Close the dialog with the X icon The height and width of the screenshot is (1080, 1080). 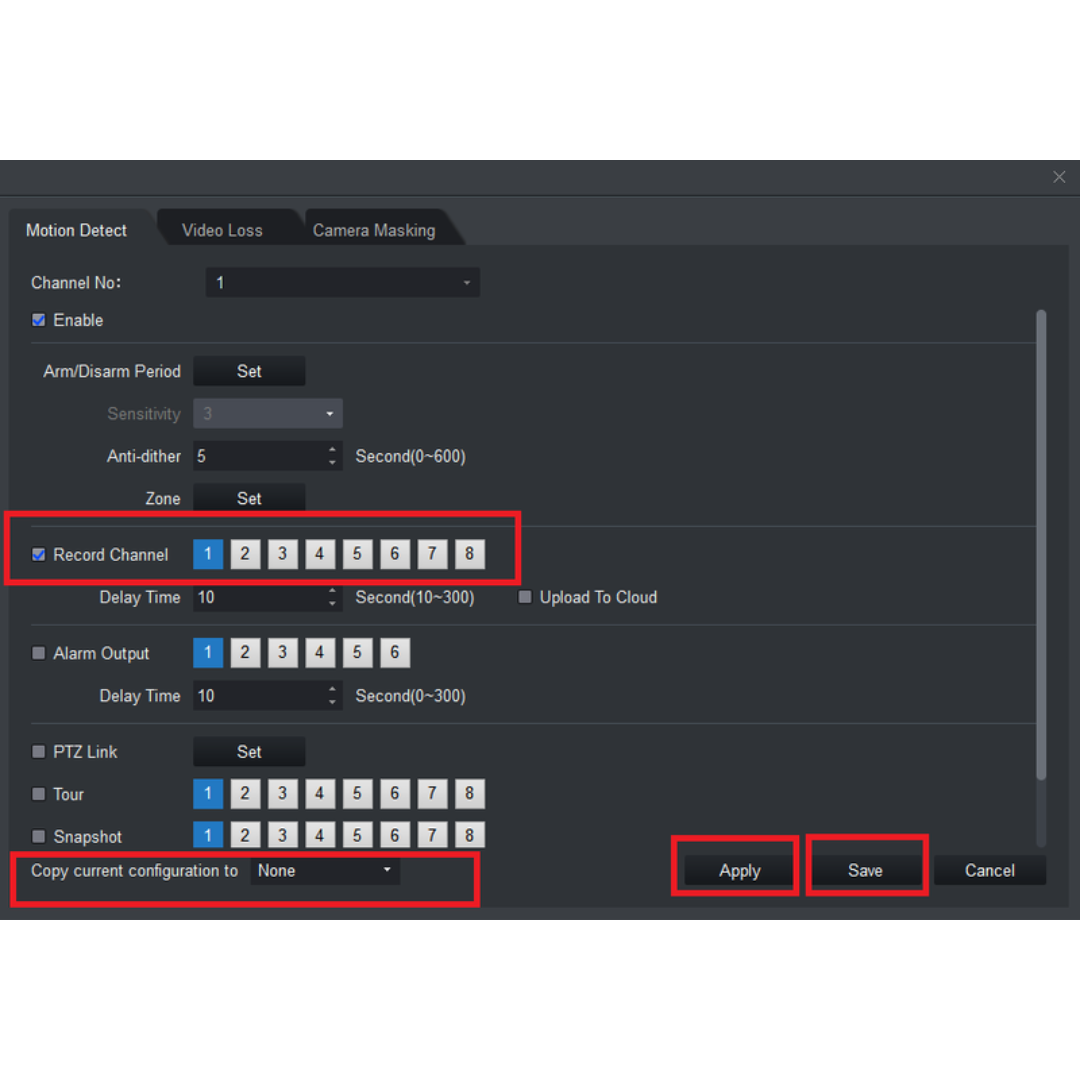click(1059, 177)
